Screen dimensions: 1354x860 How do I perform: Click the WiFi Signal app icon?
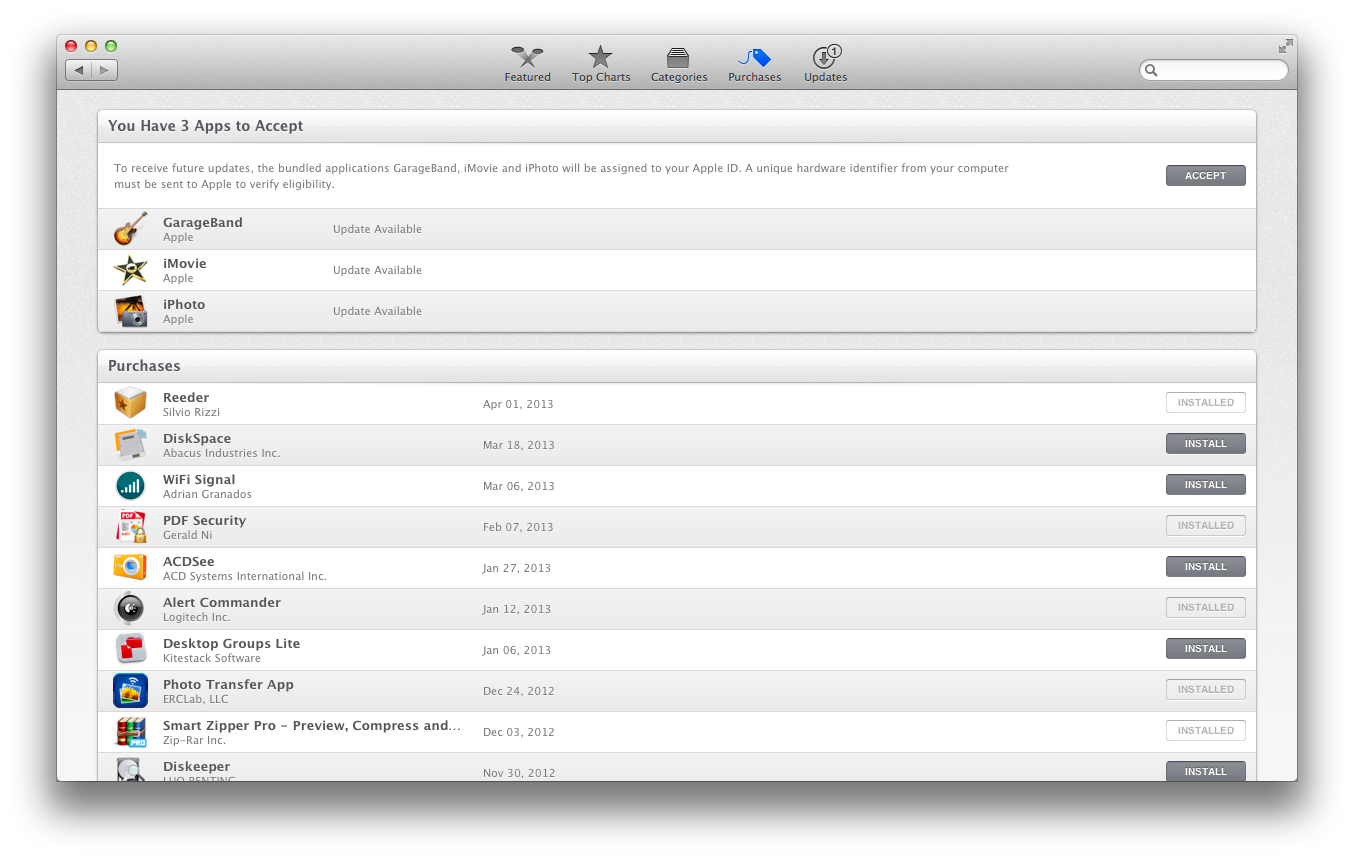(x=131, y=485)
